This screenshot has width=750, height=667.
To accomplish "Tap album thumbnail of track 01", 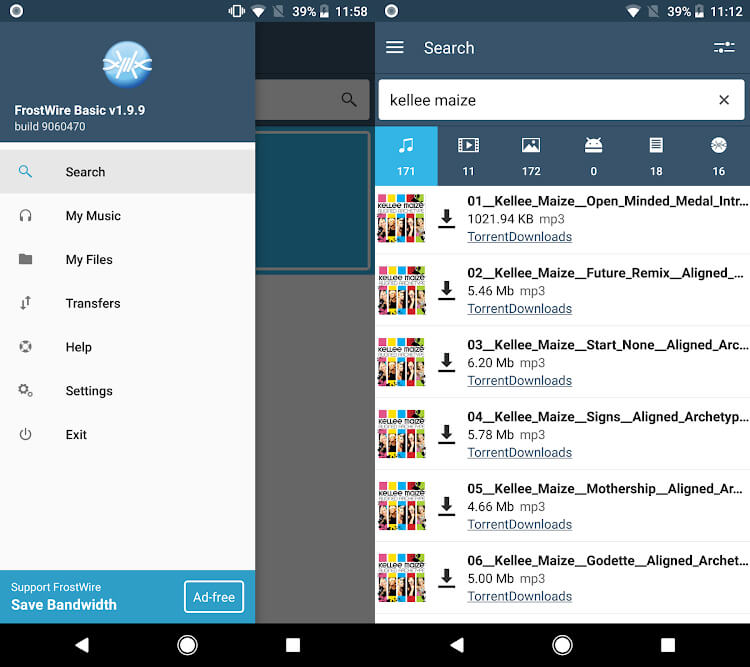I will pos(401,218).
